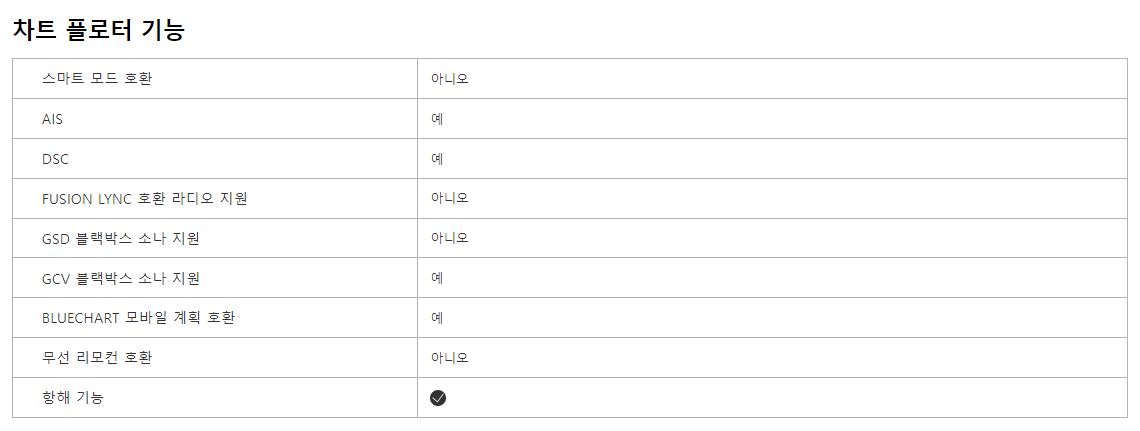The height and width of the screenshot is (431, 1140).
Task: Click 예 value in AIS row
Action: 437,119
